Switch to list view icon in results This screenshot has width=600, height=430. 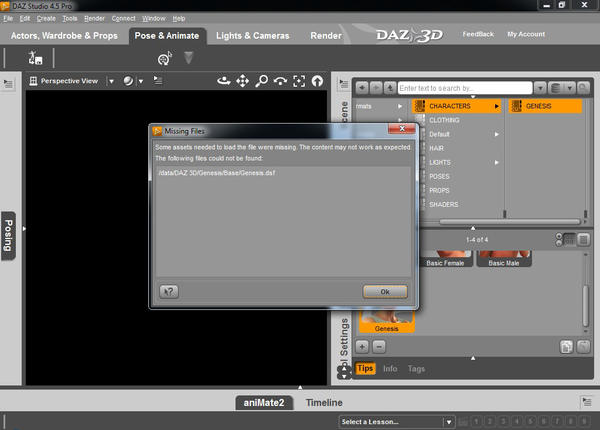pyautogui.click(x=584, y=240)
